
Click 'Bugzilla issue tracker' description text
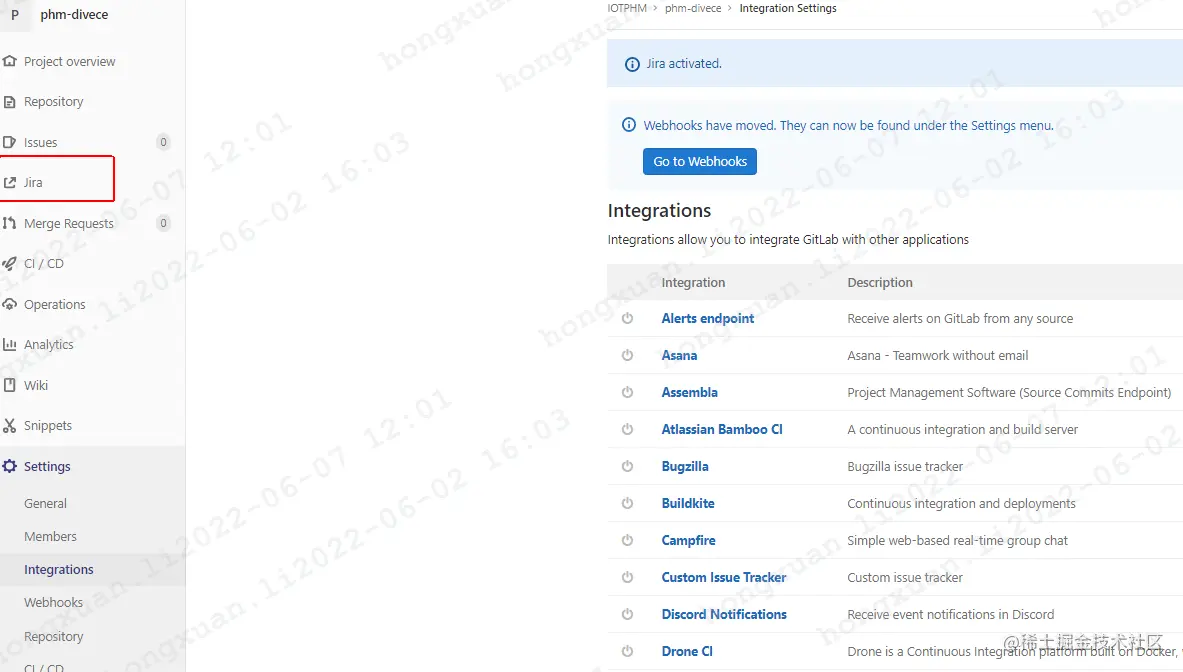[905, 466]
